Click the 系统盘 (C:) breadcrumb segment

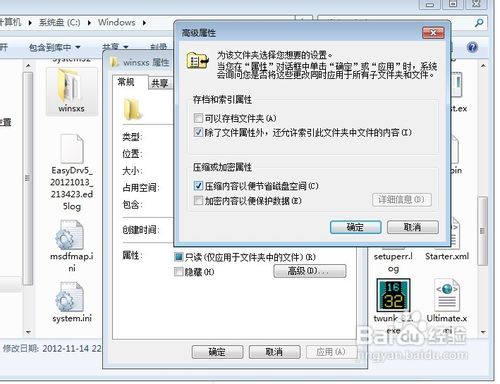(x=59, y=23)
